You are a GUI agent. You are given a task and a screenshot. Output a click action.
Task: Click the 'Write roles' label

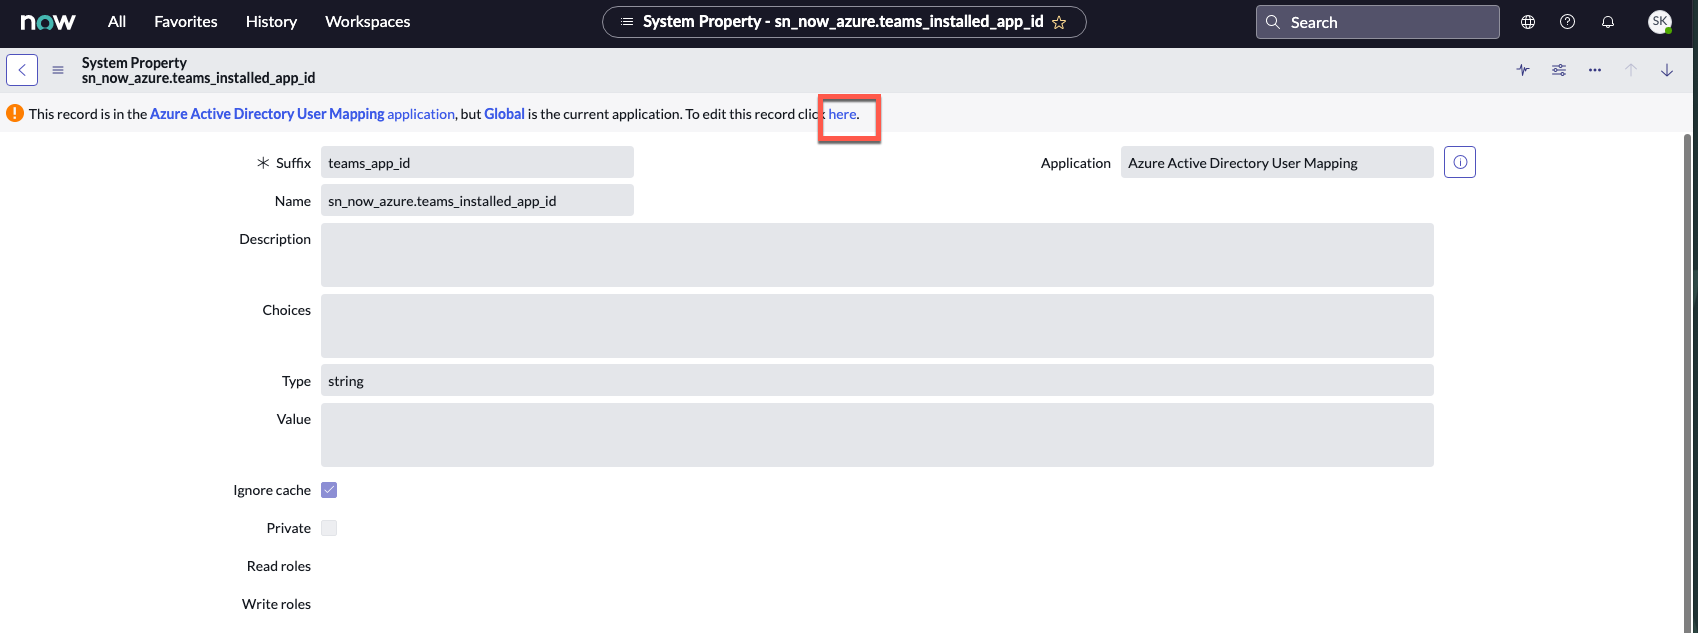point(276,604)
